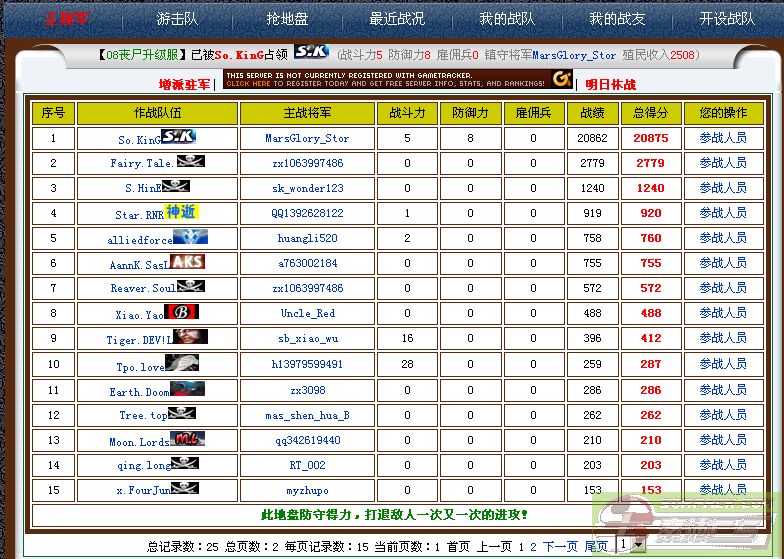Click 参战人员 link for row 1
This screenshot has width=784, height=559.
[722, 138]
